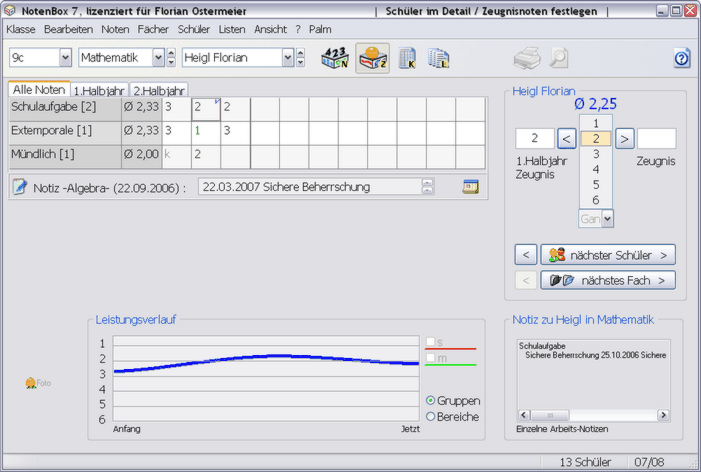Image resolution: width=701 pixels, height=472 pixels.
Task: Click the nächster Schüler button
Action: click(x=607, y=255)
